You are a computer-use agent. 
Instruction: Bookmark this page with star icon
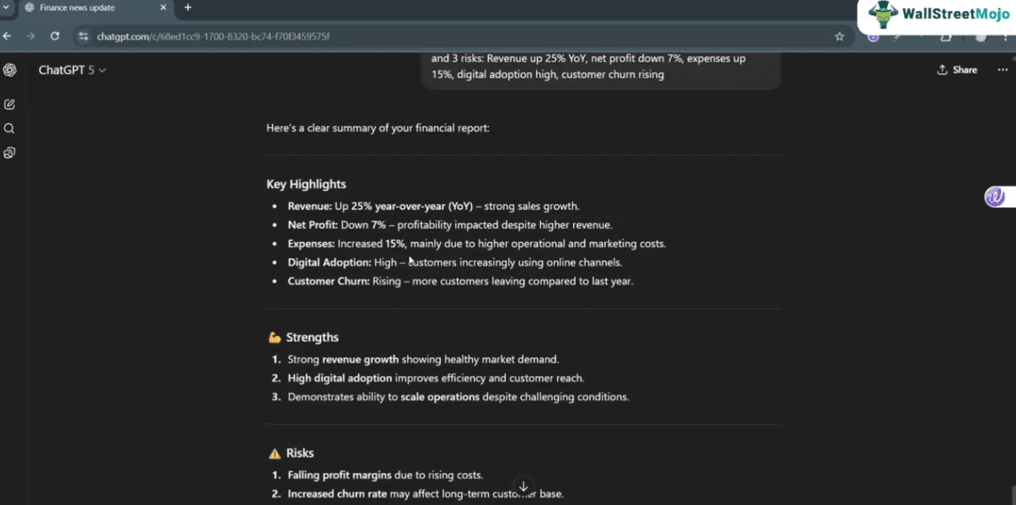point(839,36)
